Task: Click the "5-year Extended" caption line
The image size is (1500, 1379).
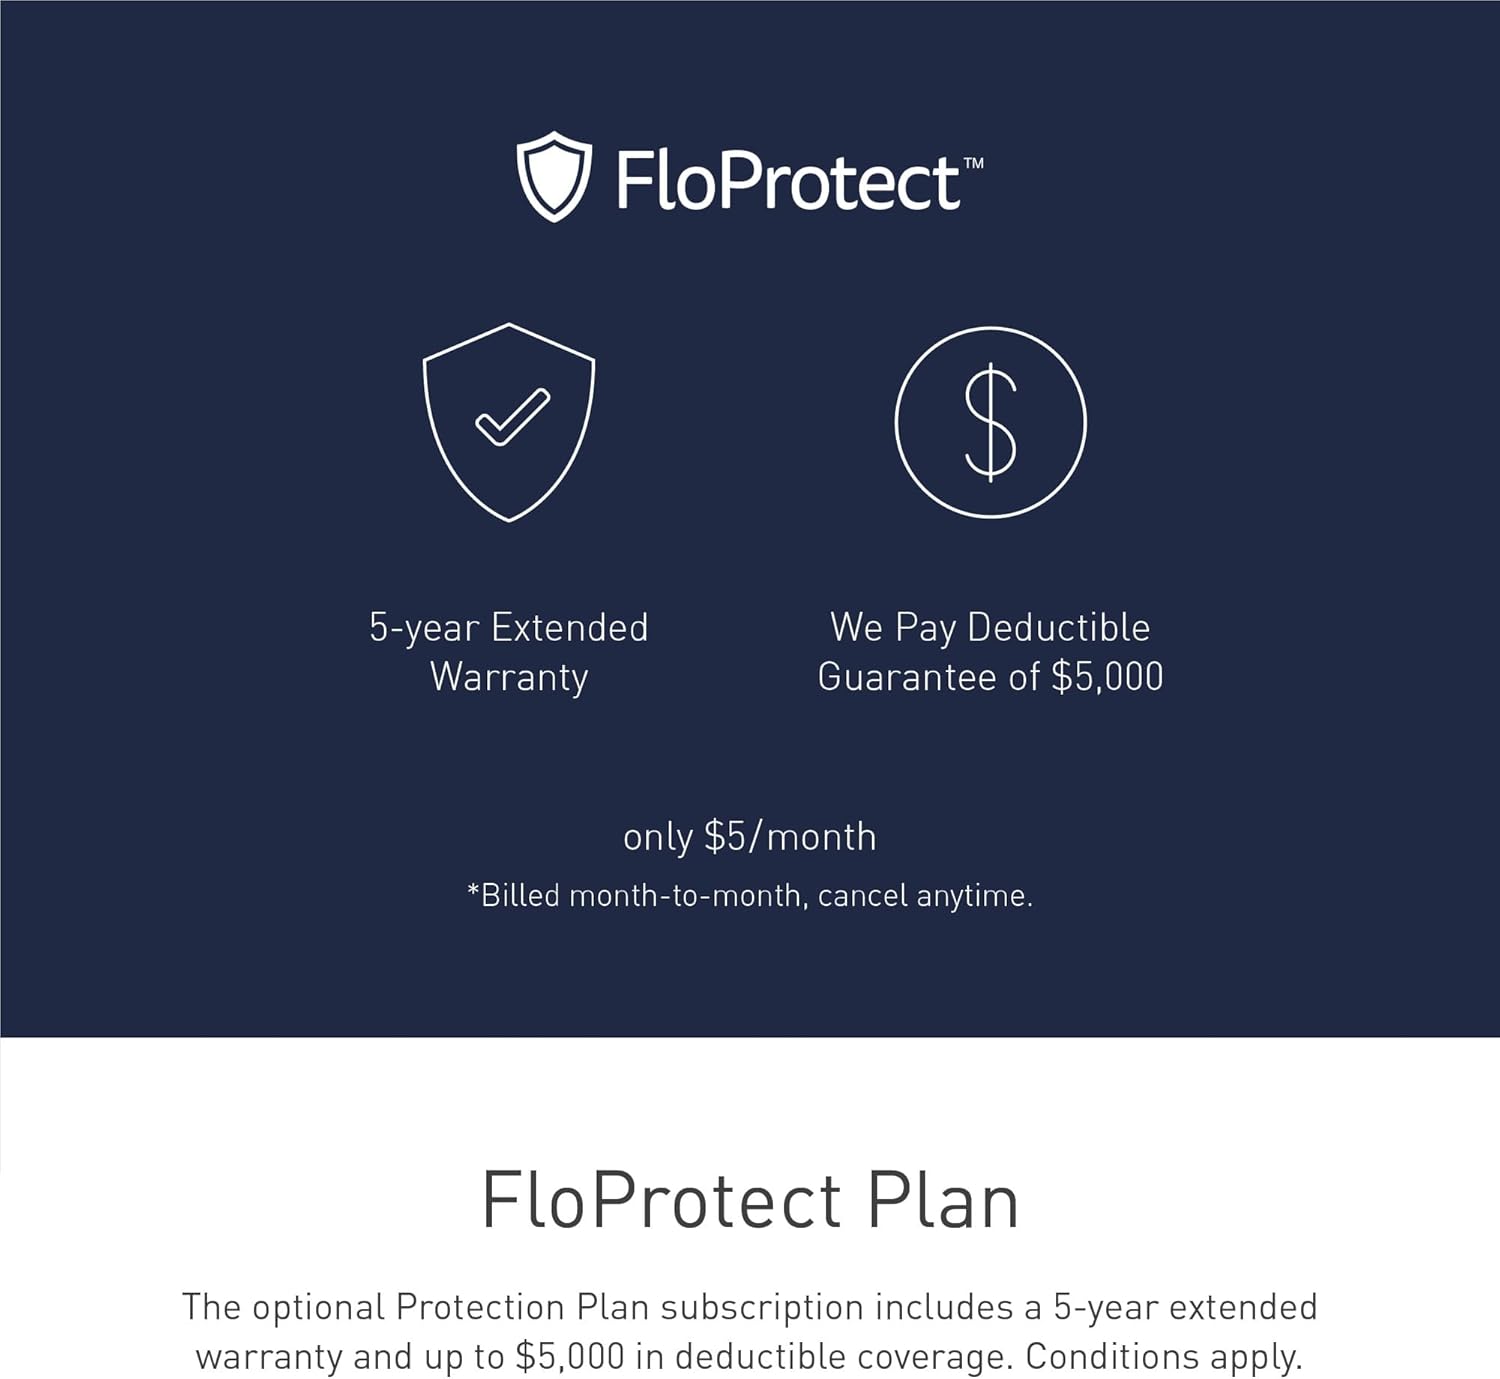Action: pos(509,628)
